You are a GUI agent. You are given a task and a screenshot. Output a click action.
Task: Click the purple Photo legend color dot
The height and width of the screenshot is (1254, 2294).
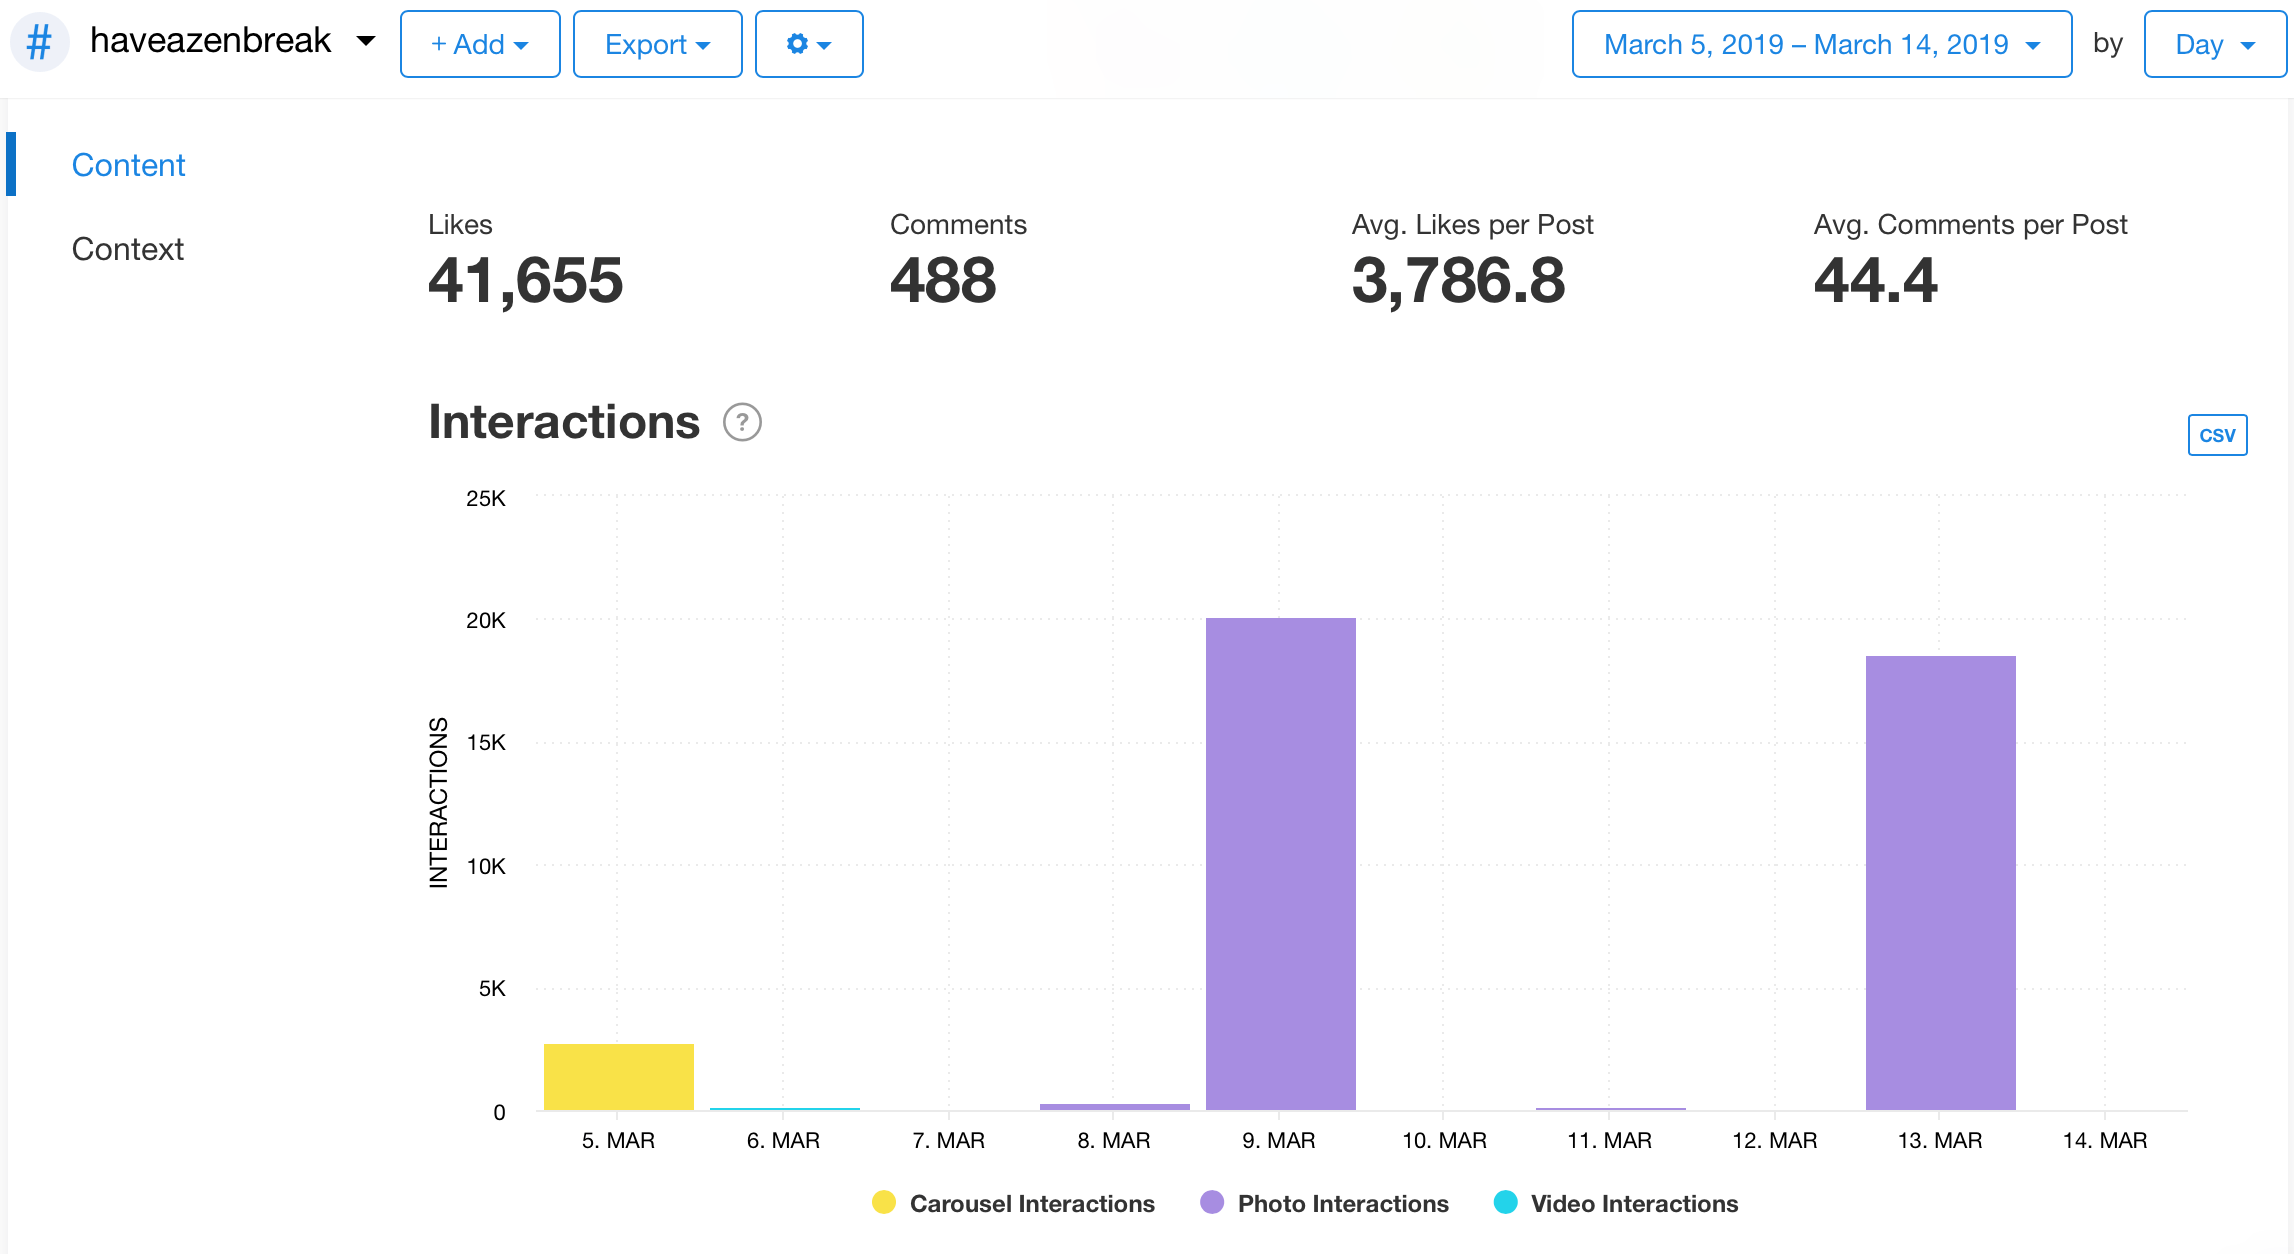click(1211, 1202)
